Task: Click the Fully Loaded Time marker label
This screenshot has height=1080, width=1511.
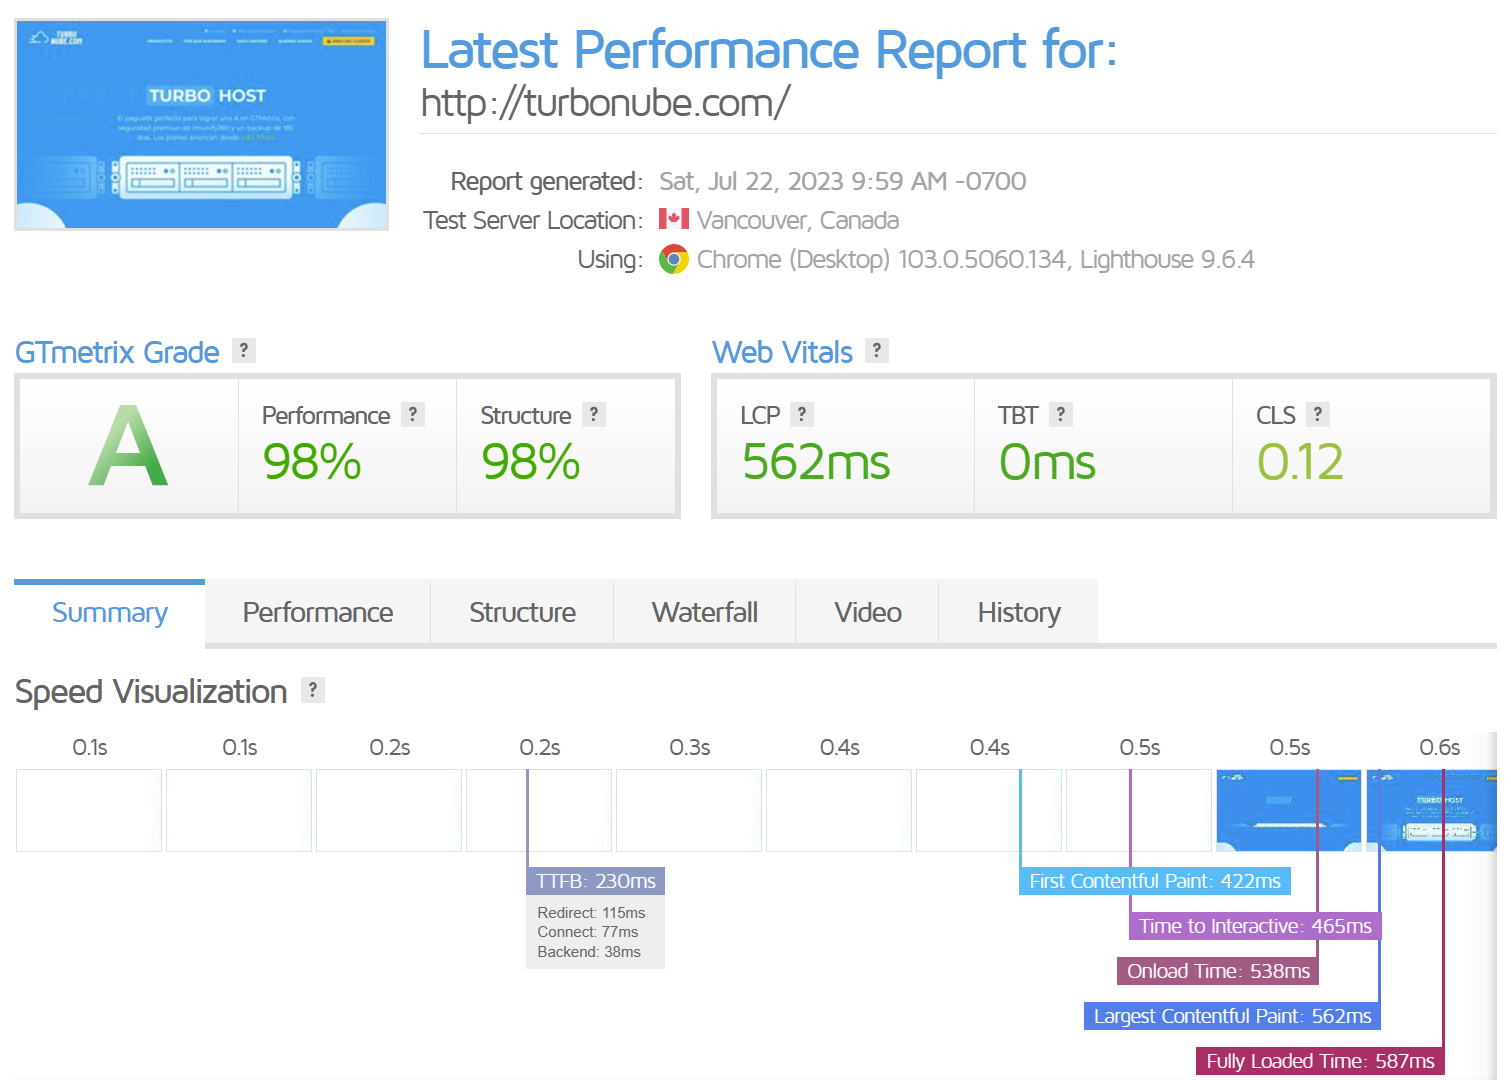Action: [x=1319, y=1061]
